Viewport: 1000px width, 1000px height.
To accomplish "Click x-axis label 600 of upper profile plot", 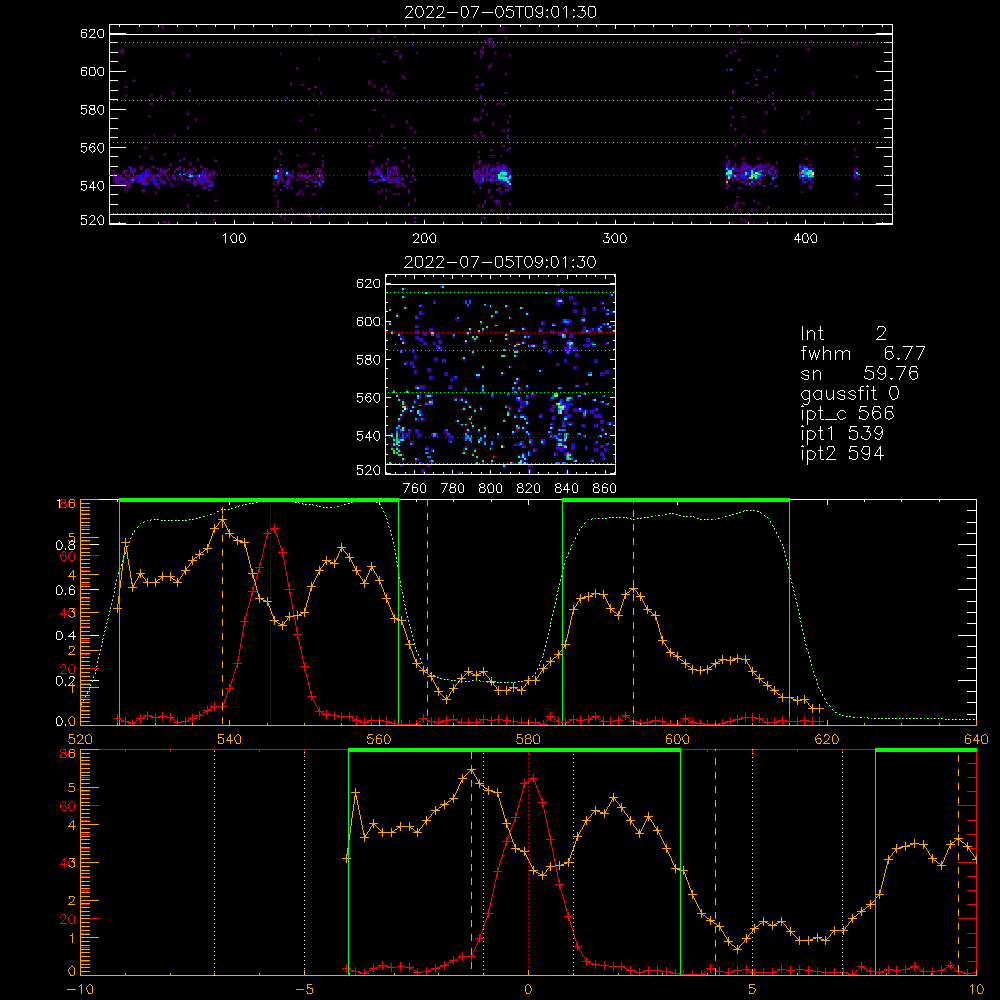I will 677,740.
